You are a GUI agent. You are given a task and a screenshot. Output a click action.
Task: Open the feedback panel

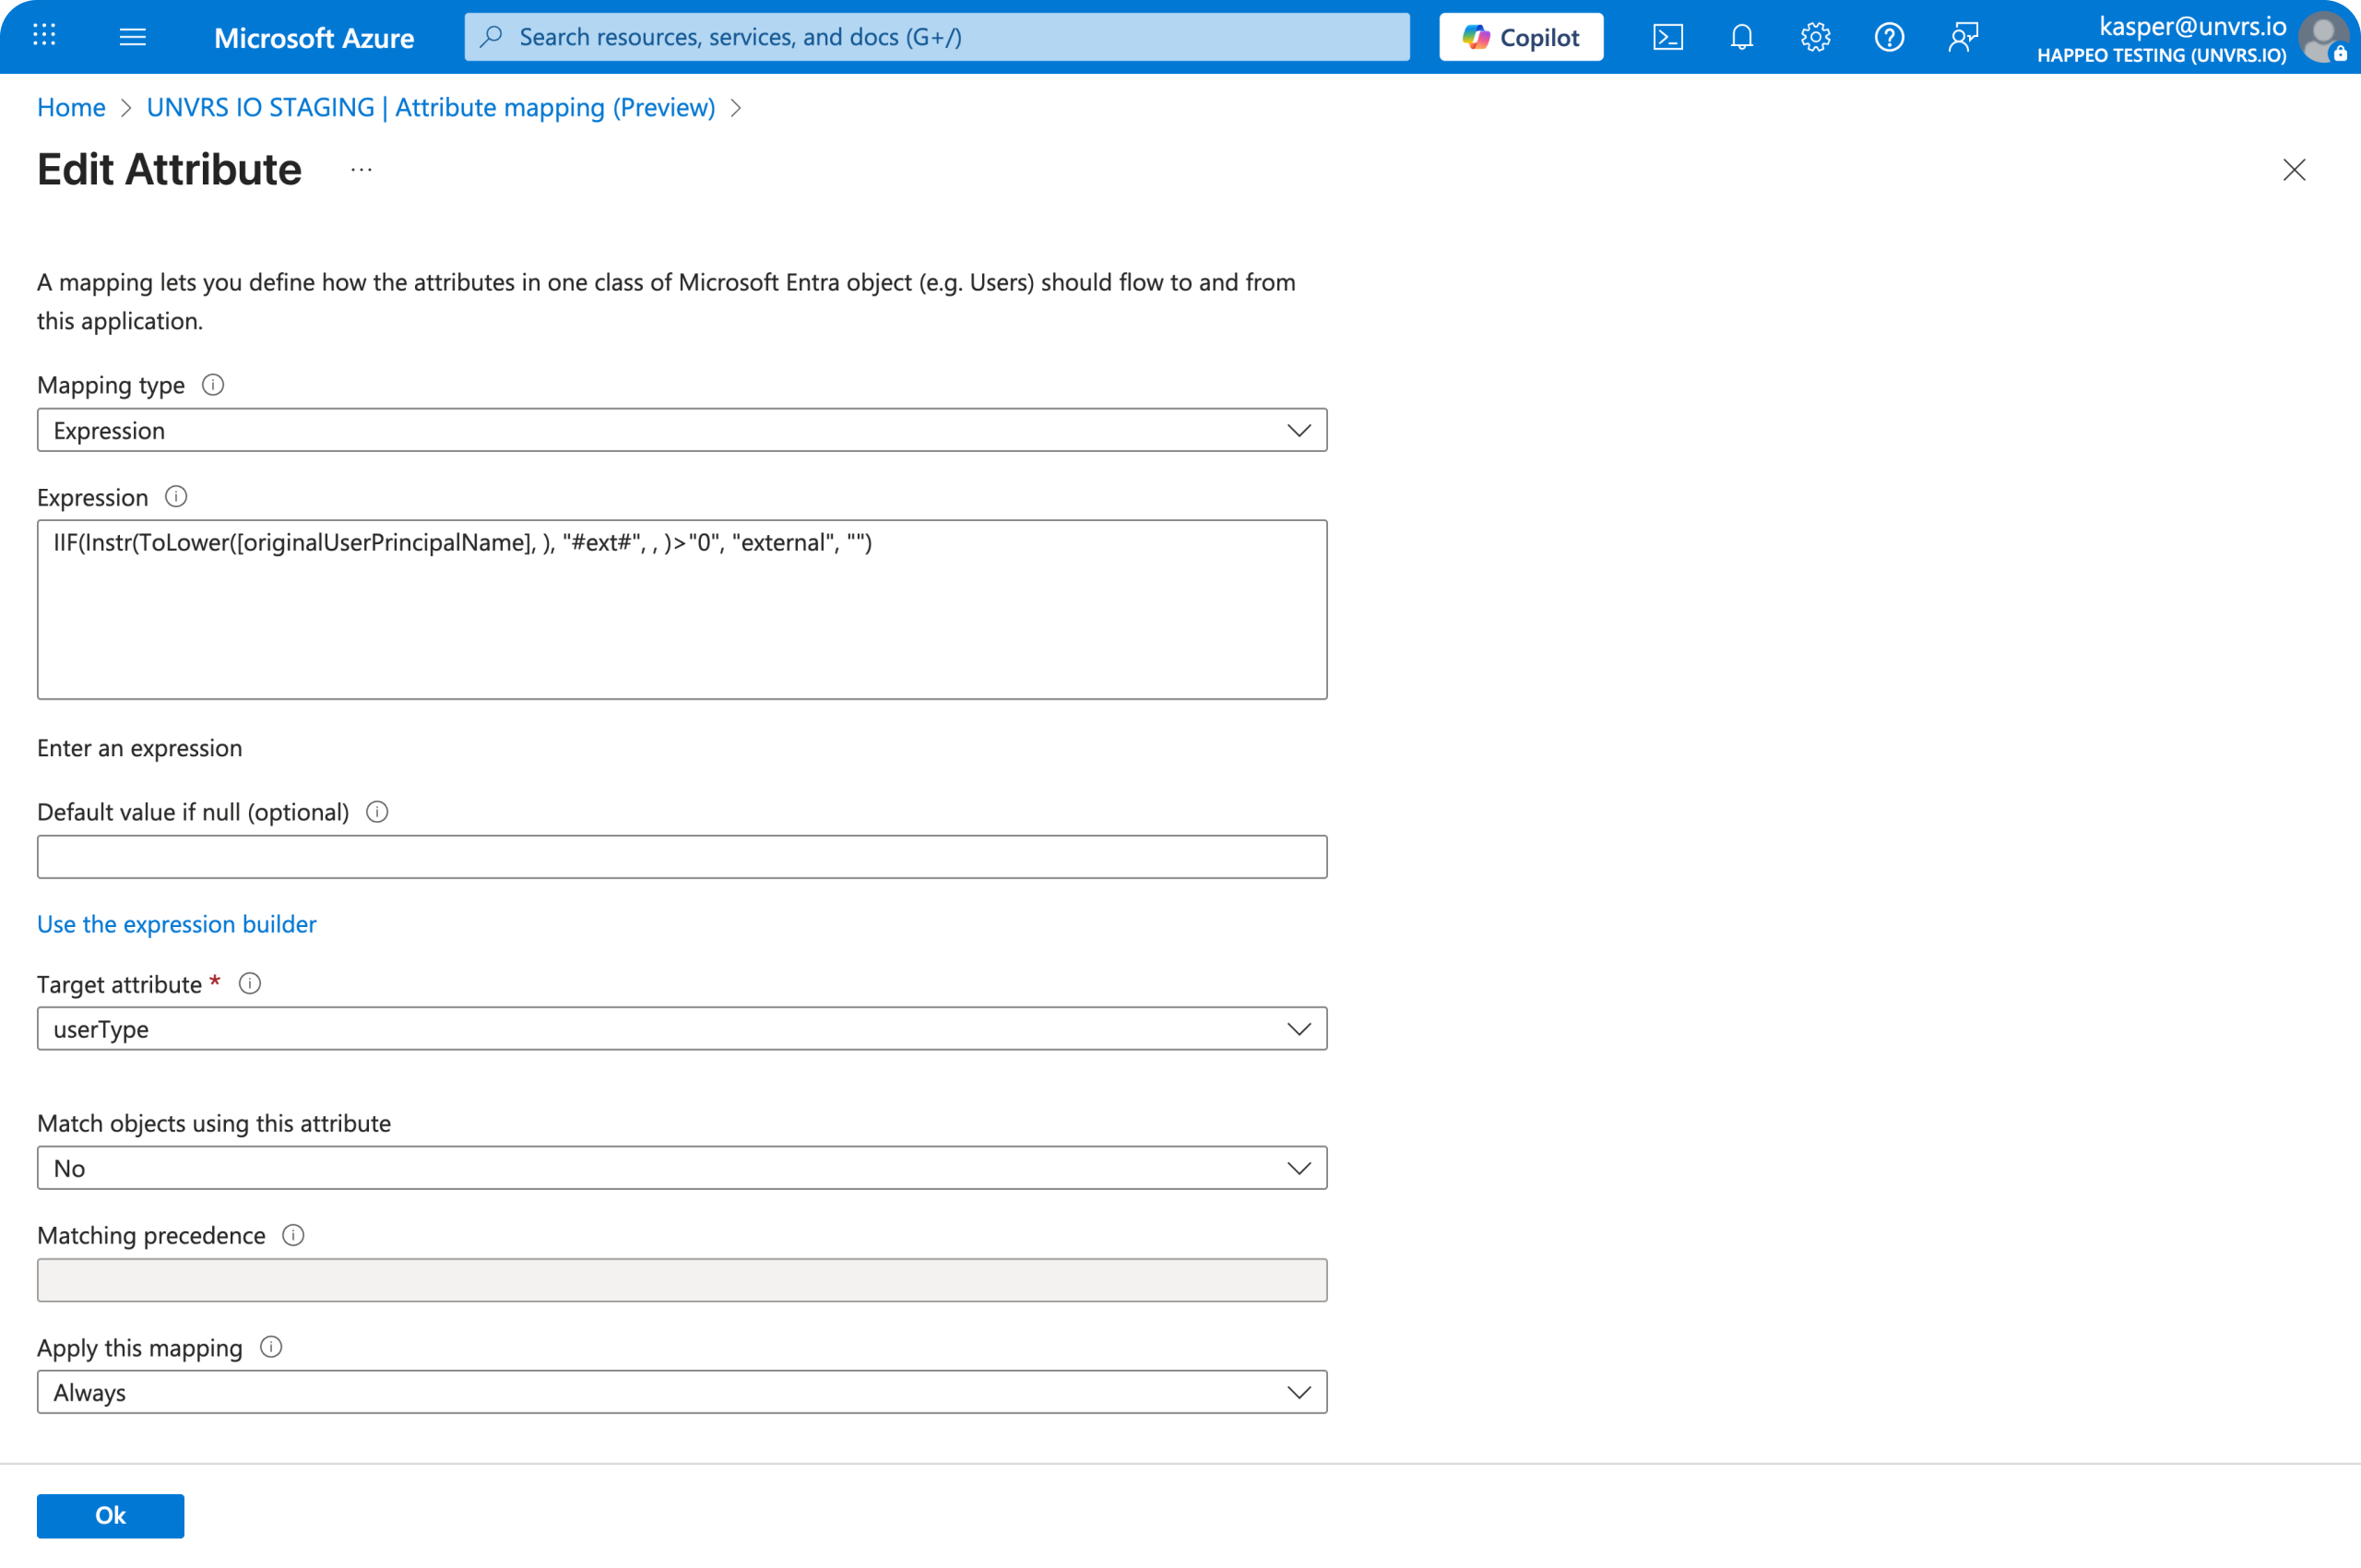tap(1962, 36)
